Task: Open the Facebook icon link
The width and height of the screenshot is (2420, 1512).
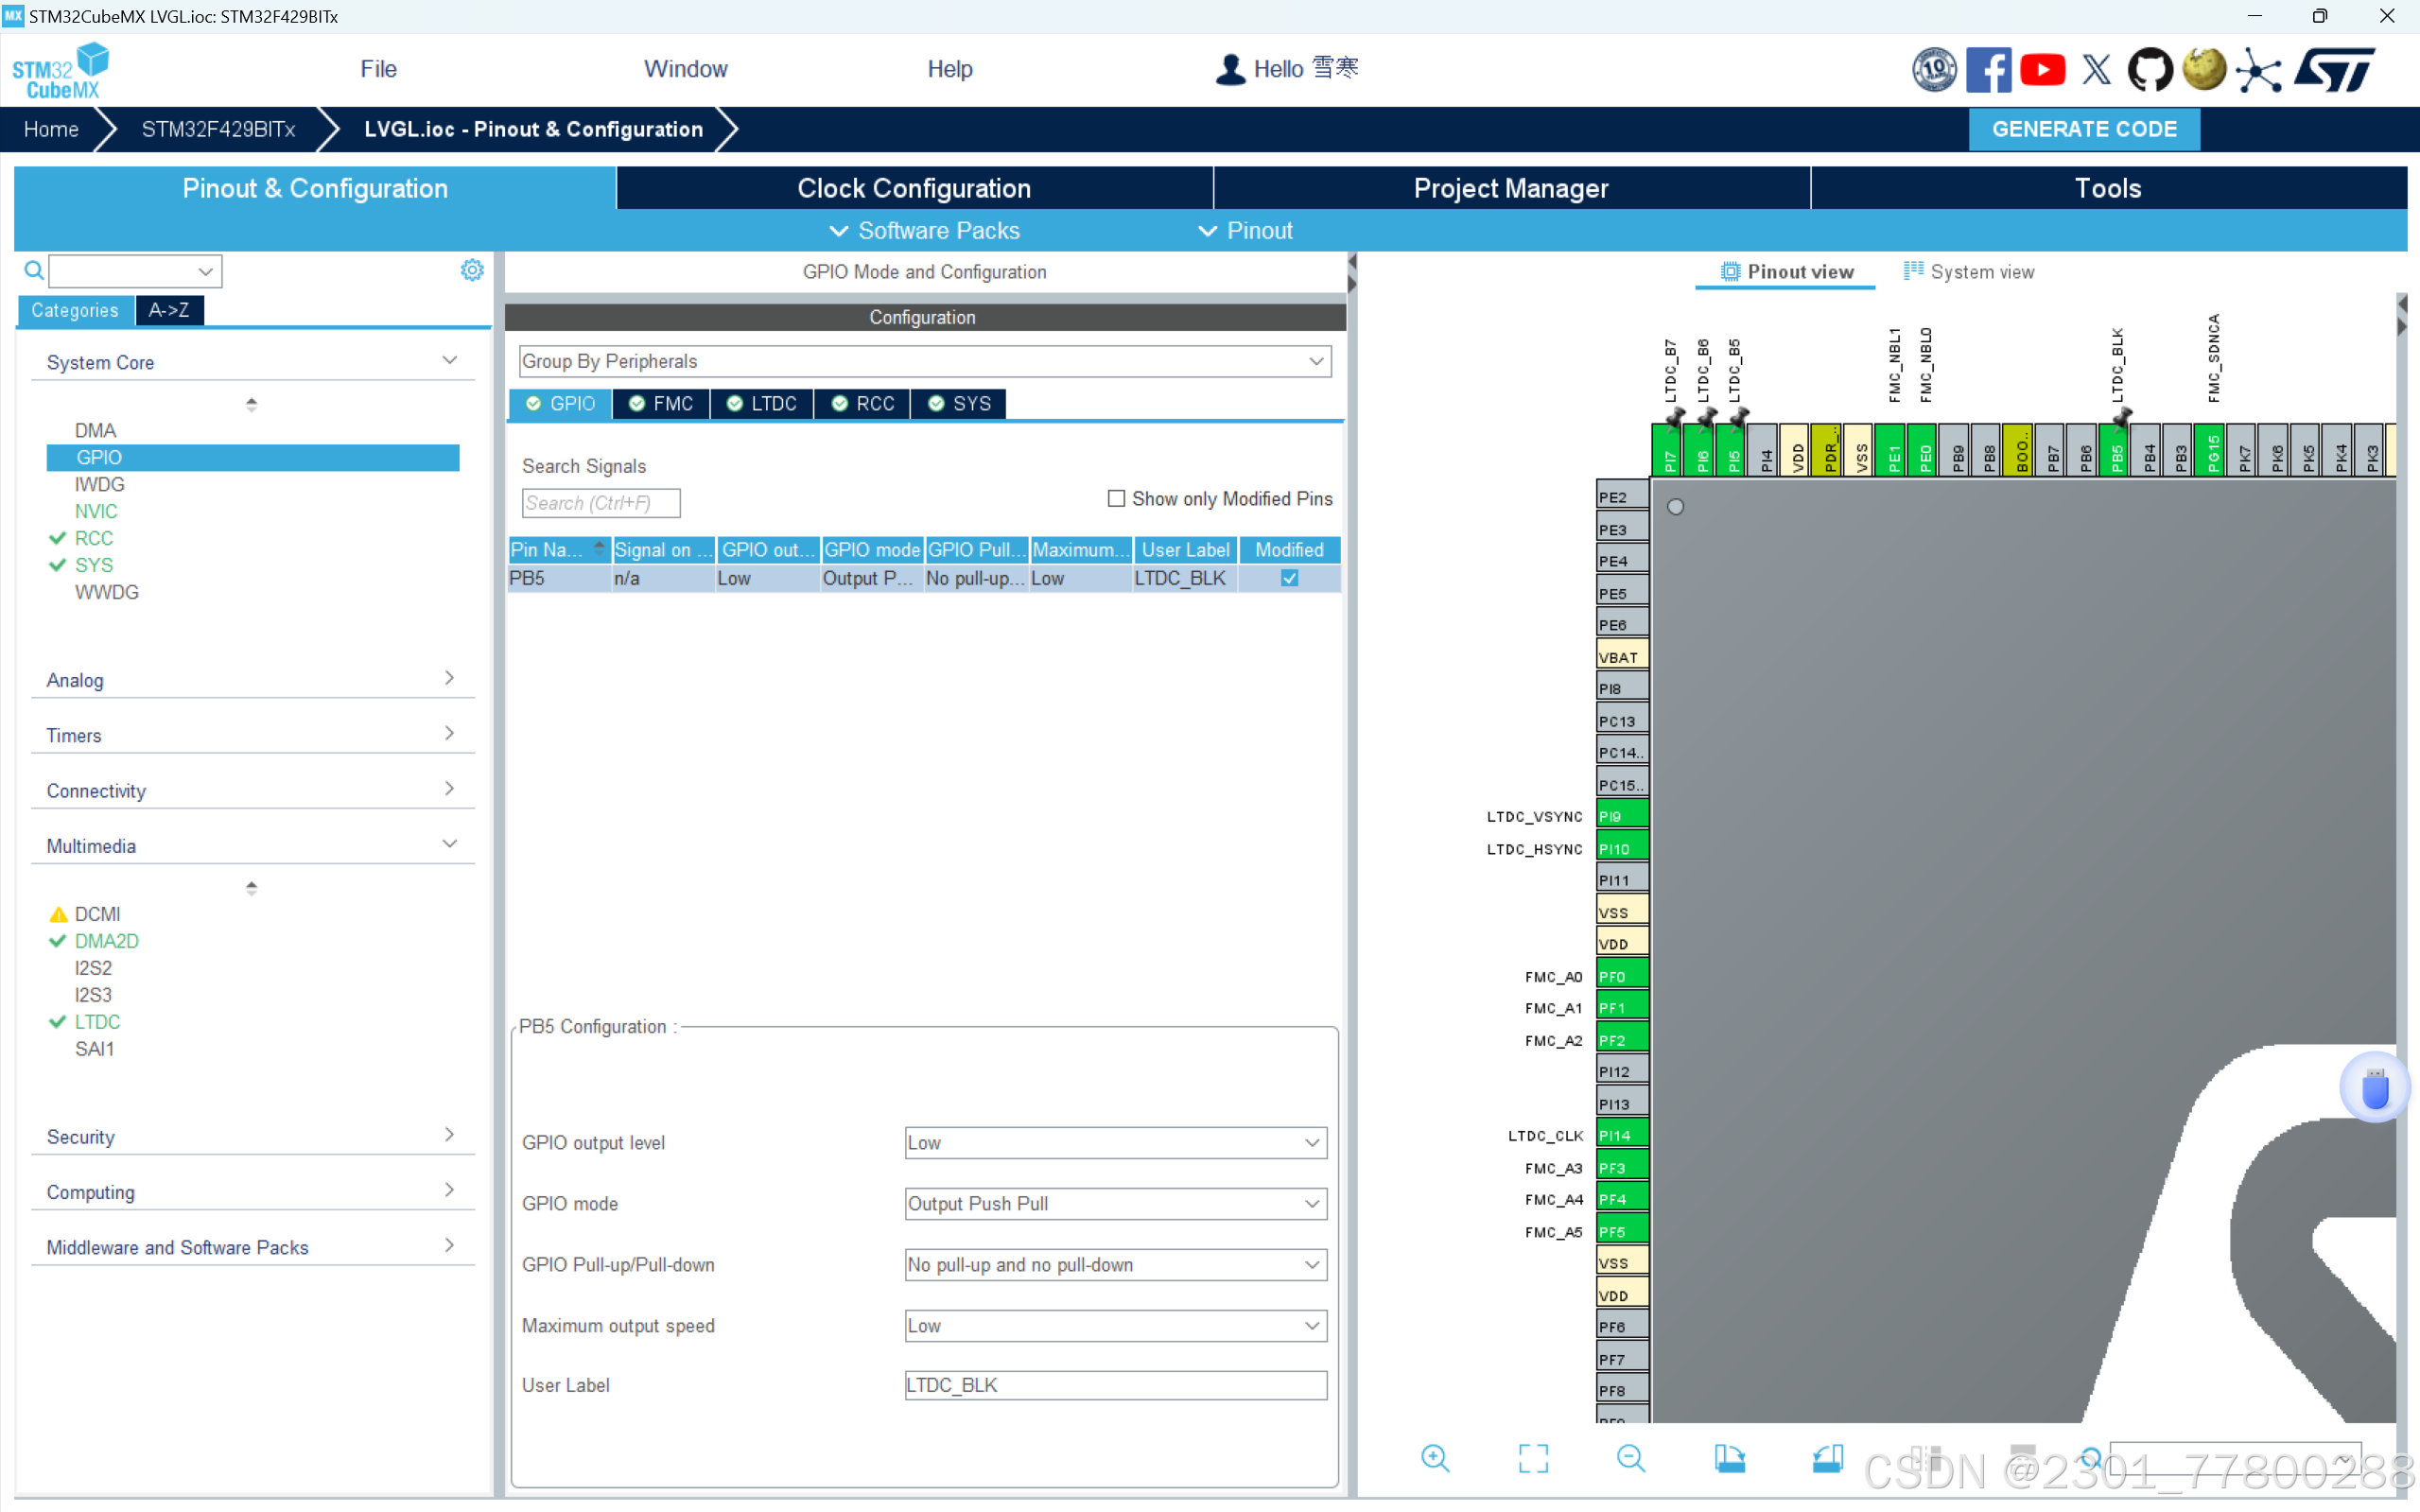Action: 1988,70
